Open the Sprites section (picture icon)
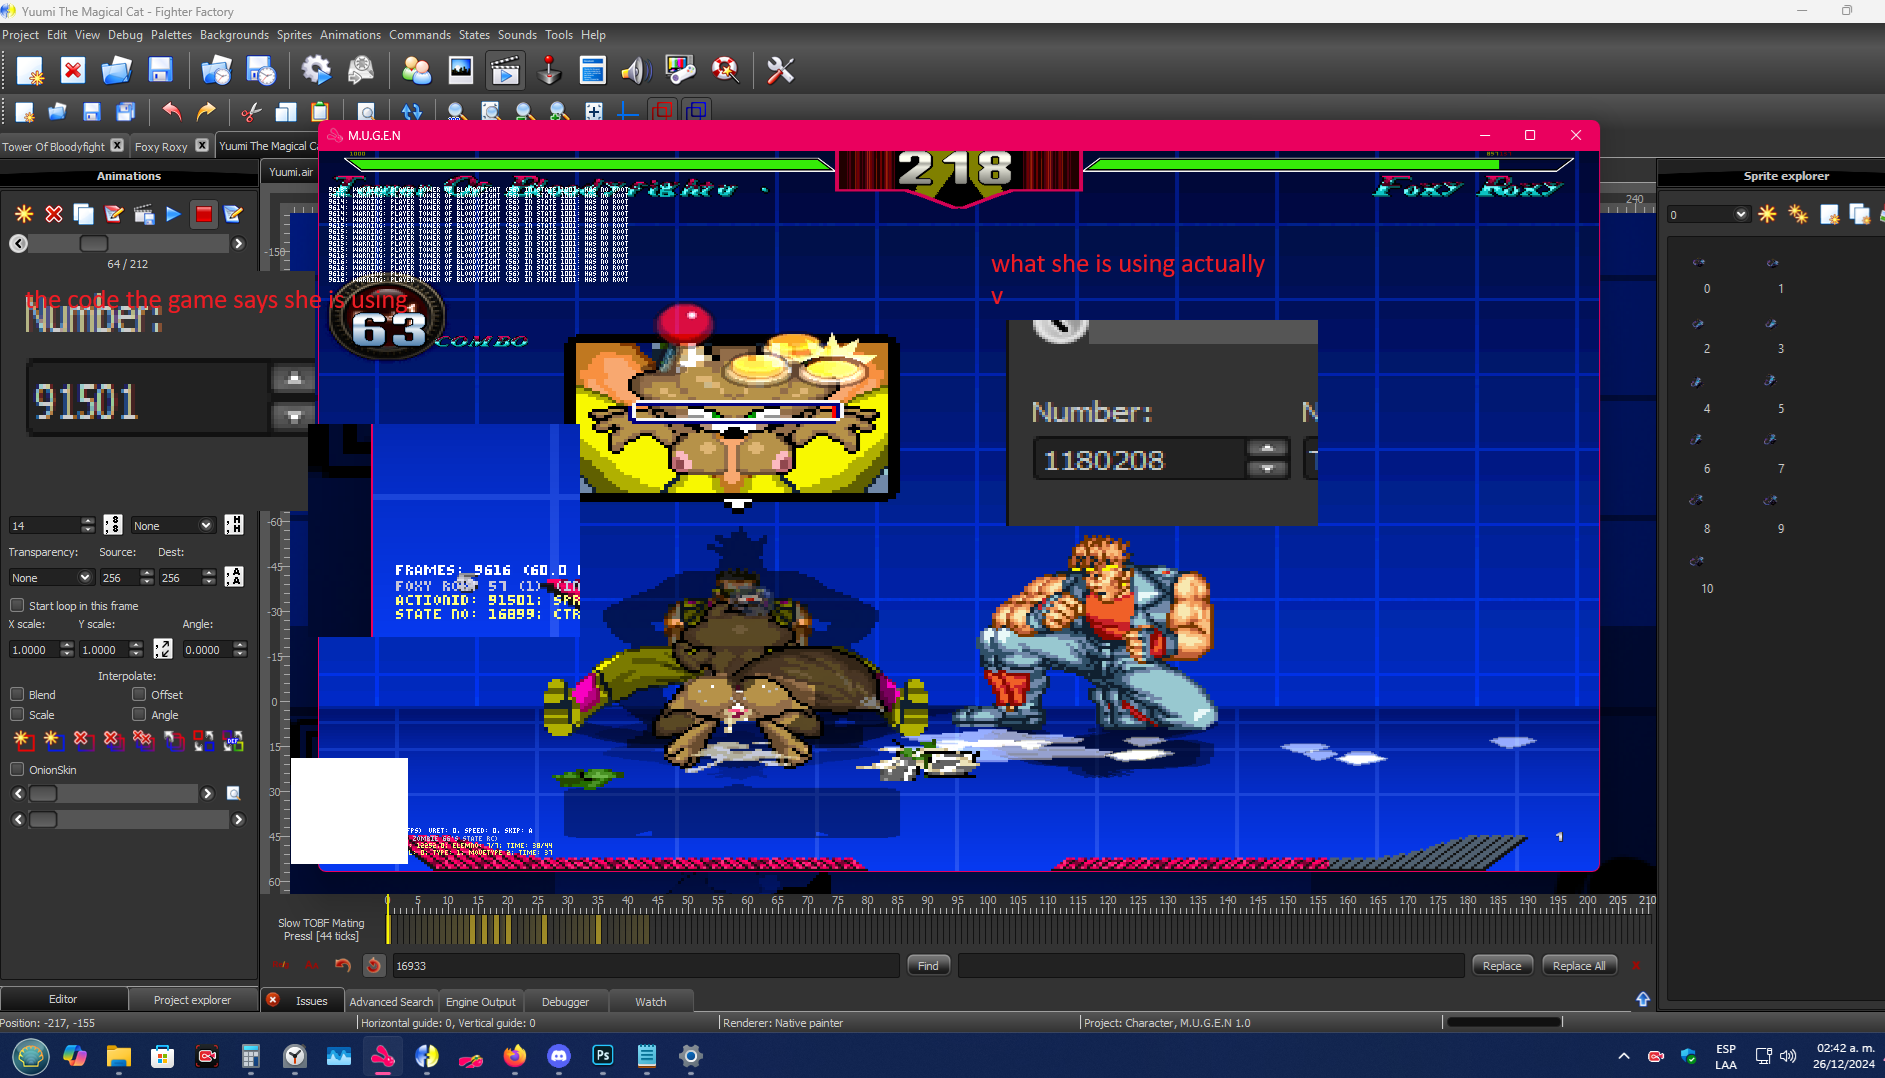This screenshot has width=1885, height=1078. pos(461,70)
